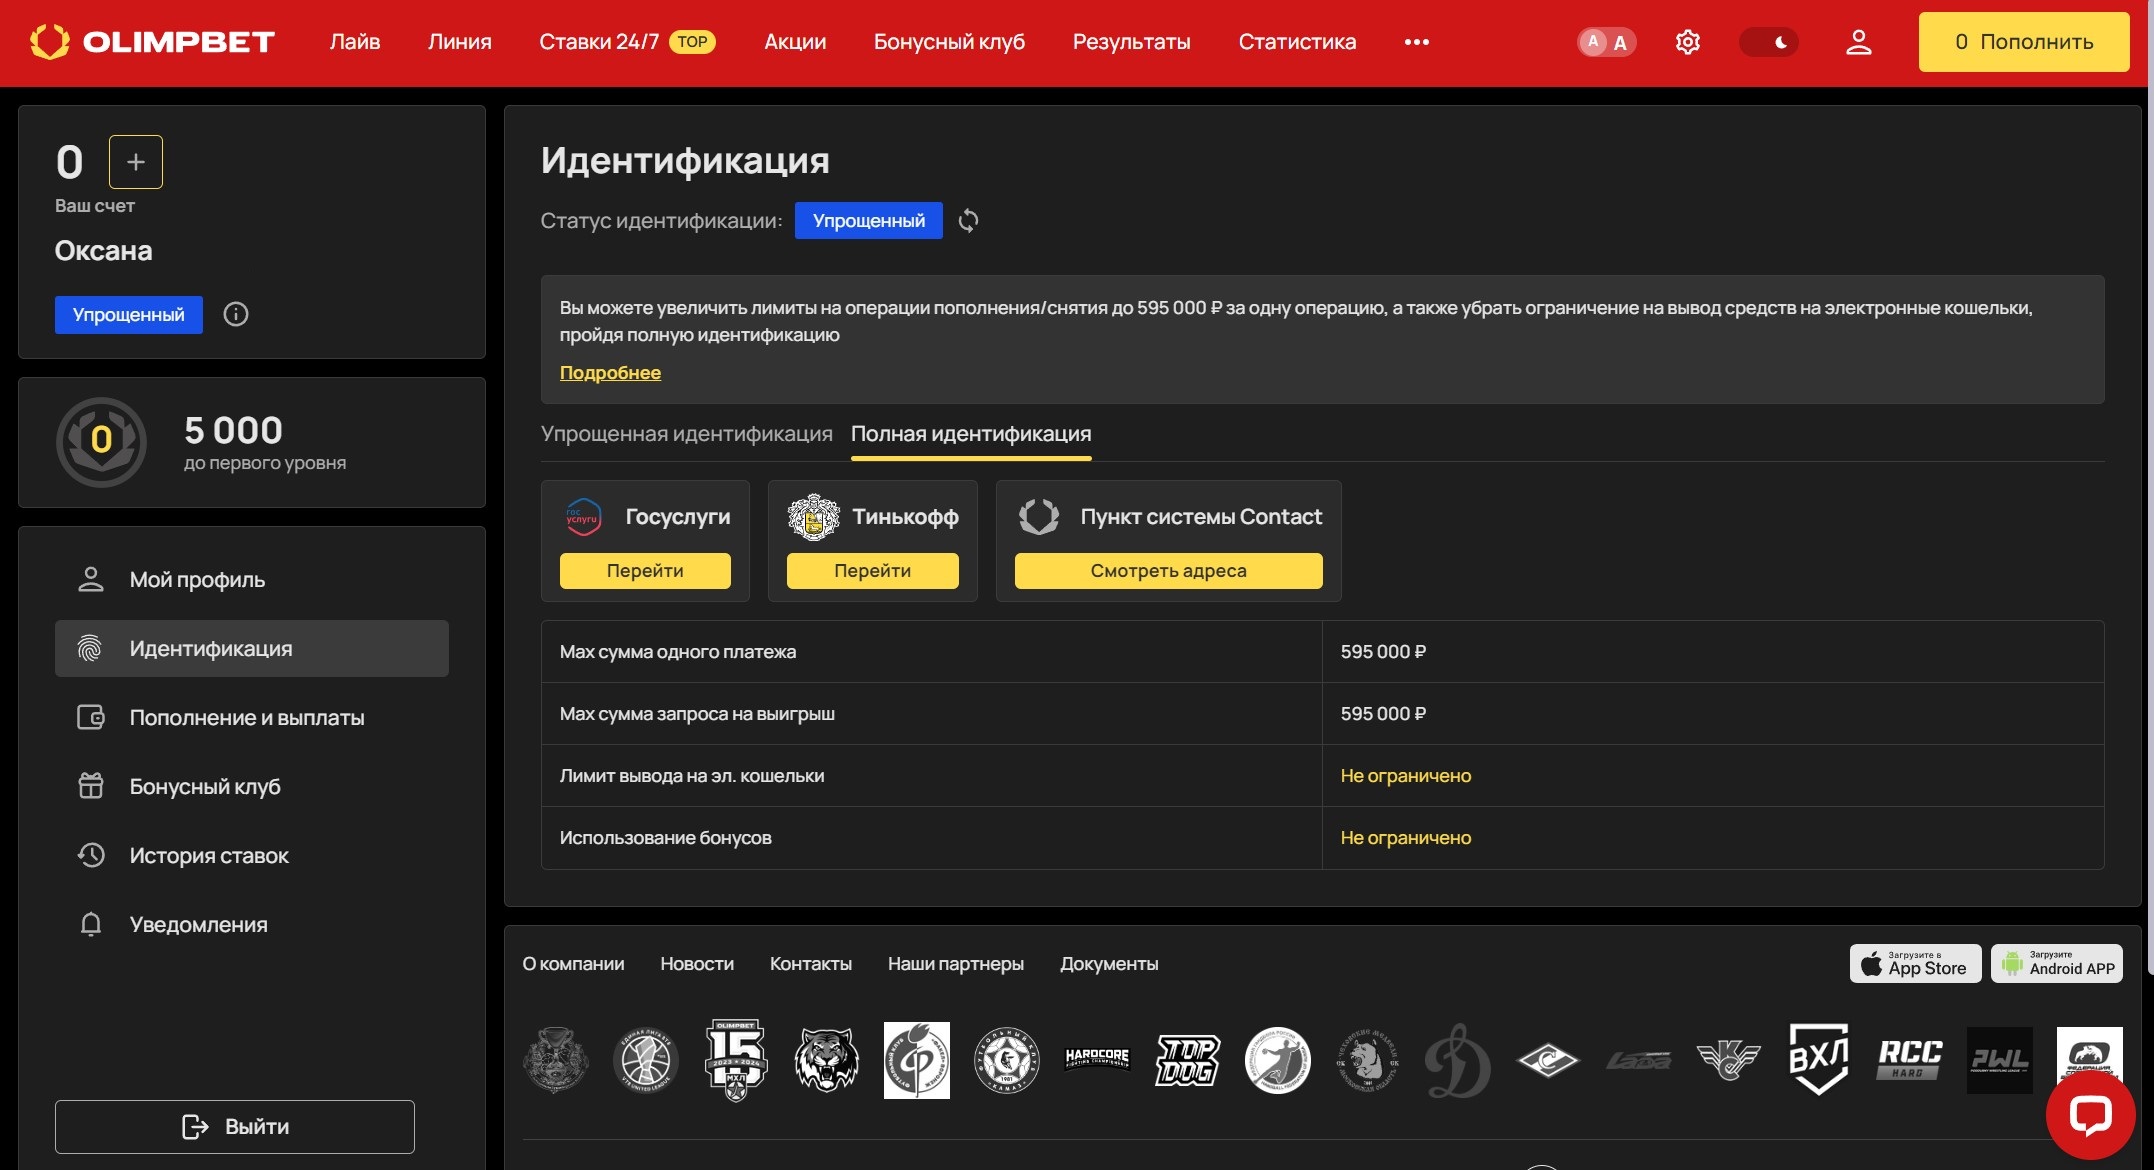
Task: Toggle the dark mode moon switch
Action: point(1769,42)
